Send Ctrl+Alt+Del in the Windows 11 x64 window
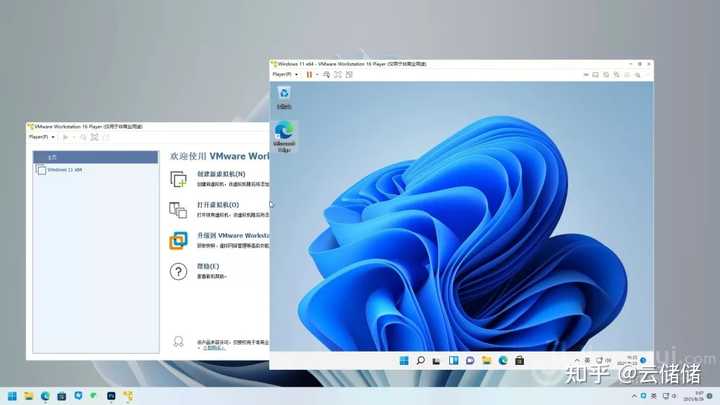 tap(326, 74)
